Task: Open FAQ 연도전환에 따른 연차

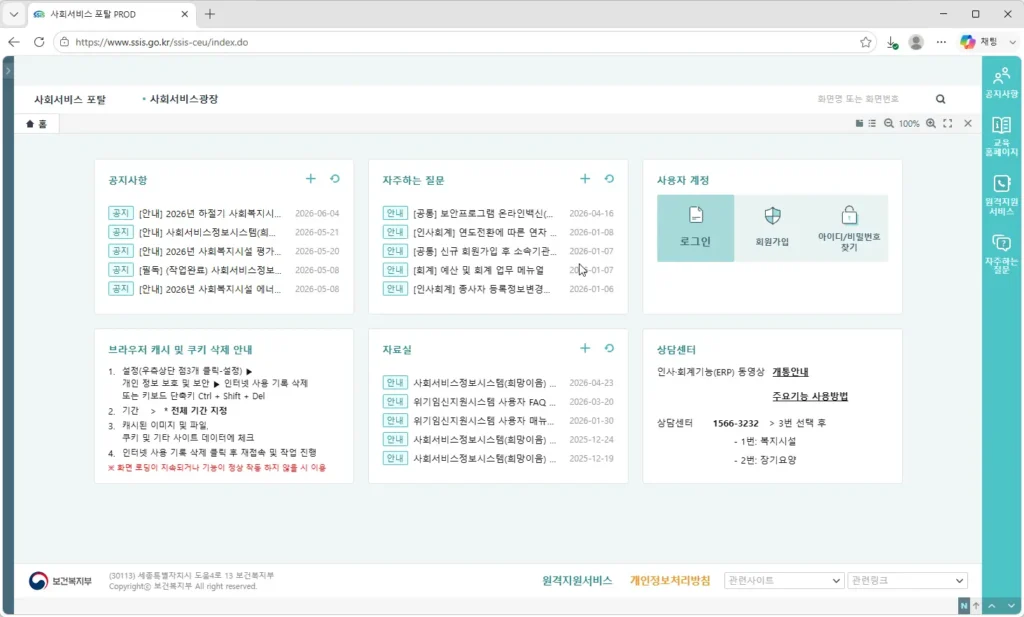Action: 485,232
